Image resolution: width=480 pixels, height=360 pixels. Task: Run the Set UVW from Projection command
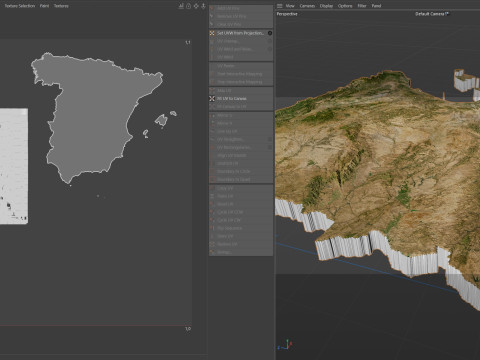pyautogui.click(x=240, y=33)
